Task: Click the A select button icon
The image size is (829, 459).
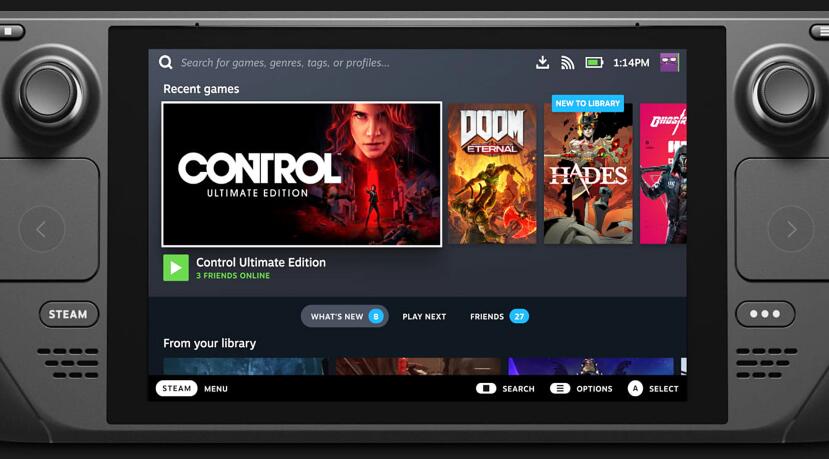Action: (635, 388)
